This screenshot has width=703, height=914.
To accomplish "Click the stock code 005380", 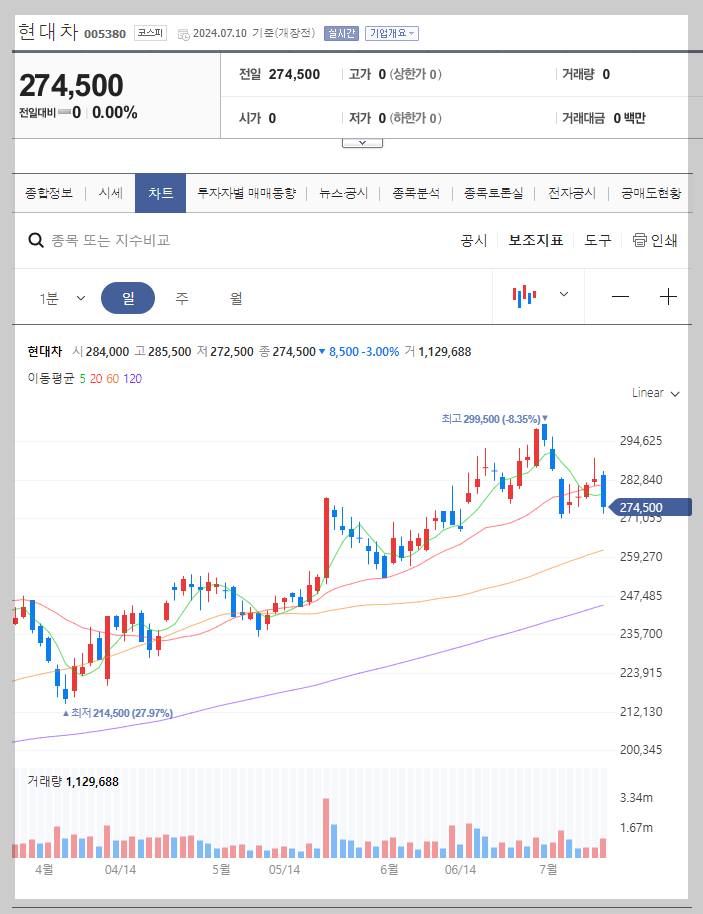I will click(105, 34).
